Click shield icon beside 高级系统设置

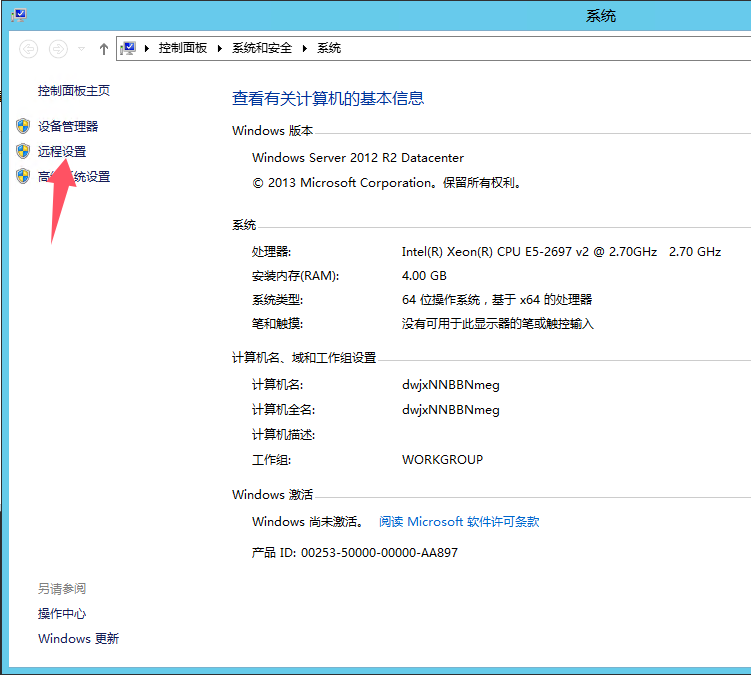pyautogui.click(x=23, y=176)
